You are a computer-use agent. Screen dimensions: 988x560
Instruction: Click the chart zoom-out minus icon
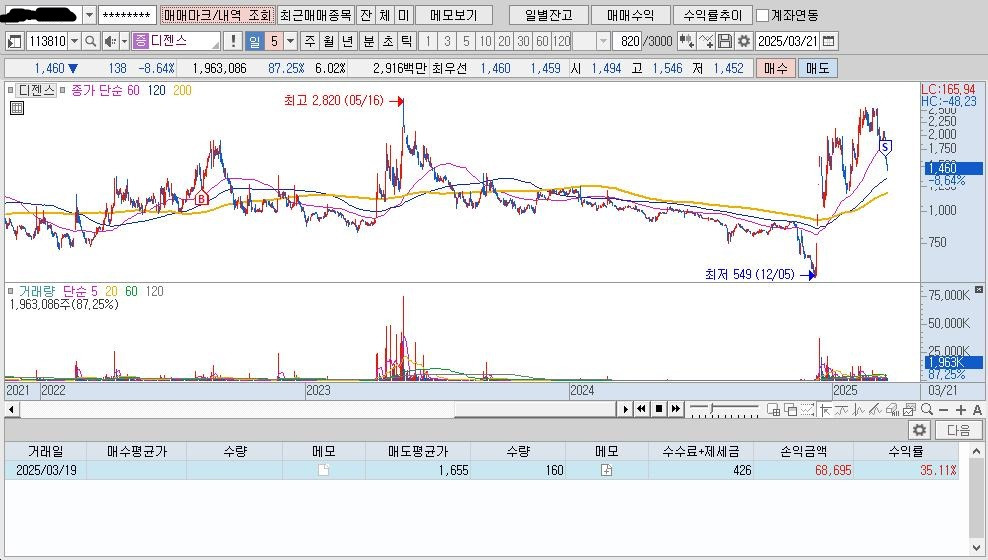945,409
